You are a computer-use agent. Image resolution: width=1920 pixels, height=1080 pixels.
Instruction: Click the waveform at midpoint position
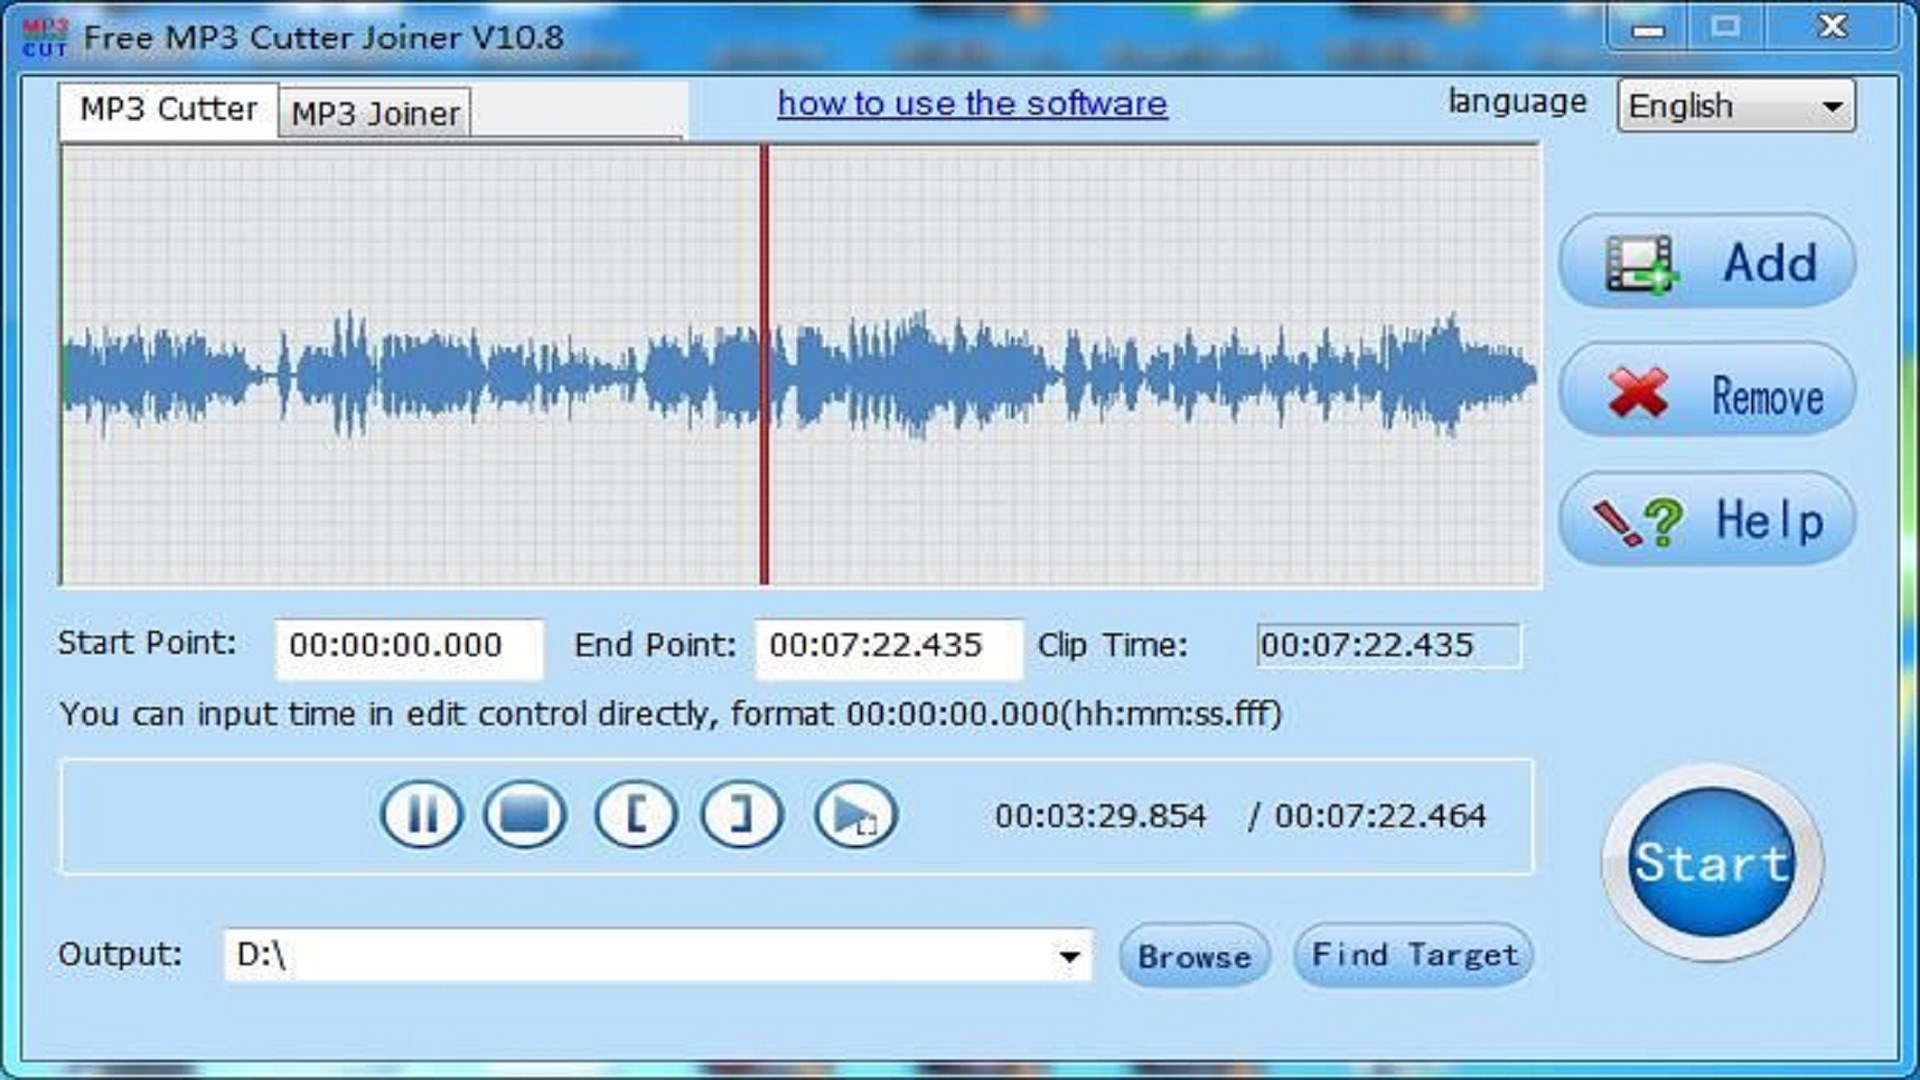click(x=802, y=367)
